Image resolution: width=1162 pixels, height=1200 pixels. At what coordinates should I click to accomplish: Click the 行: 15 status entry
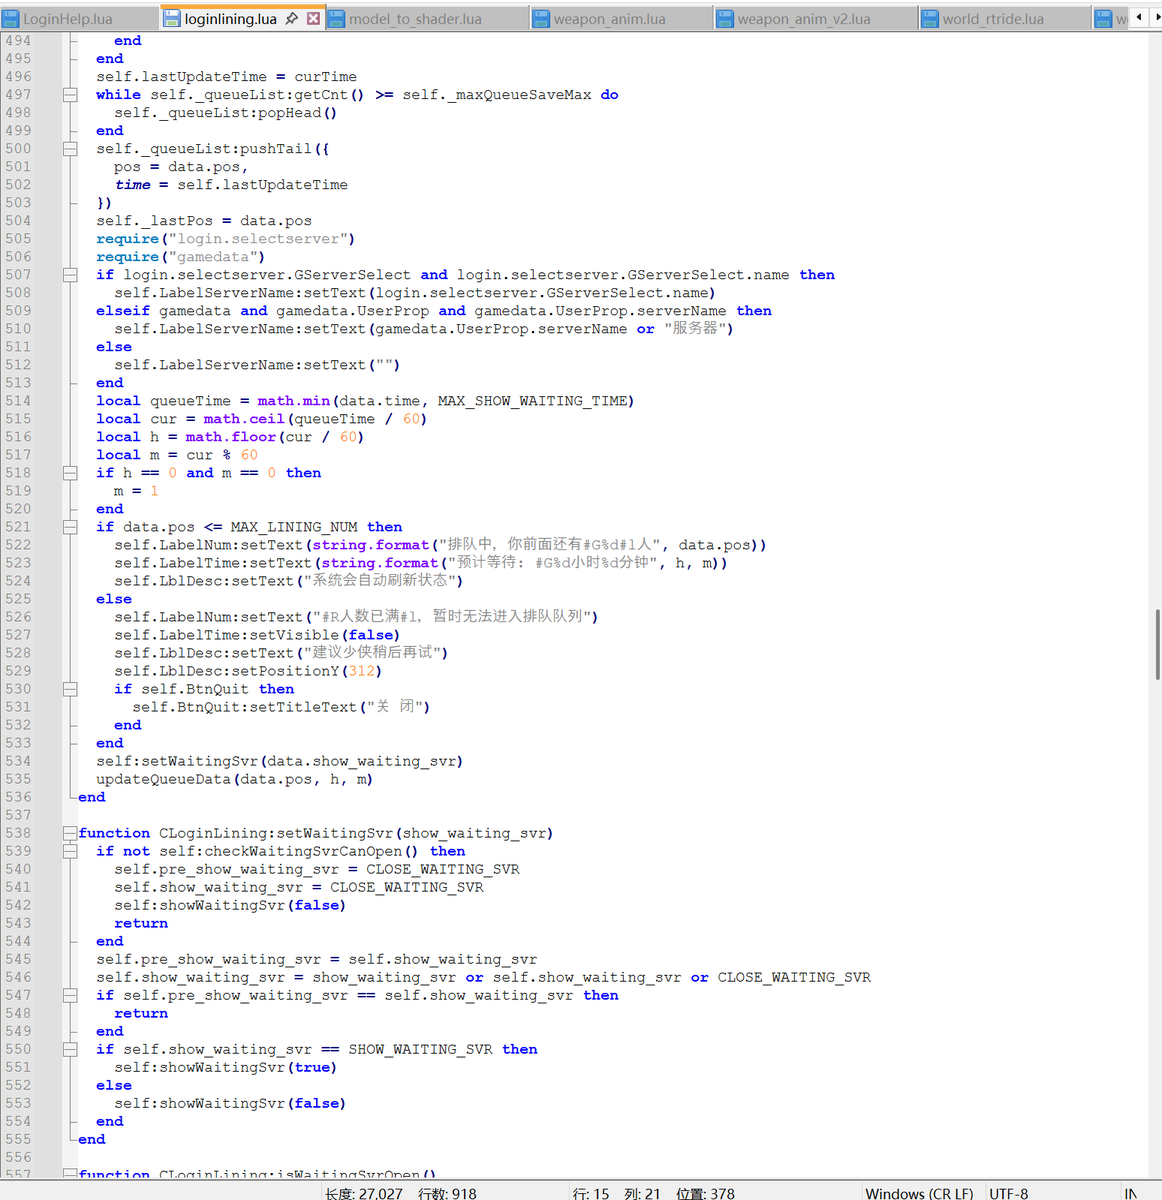pyautogui.click(x=590, y=1193)
